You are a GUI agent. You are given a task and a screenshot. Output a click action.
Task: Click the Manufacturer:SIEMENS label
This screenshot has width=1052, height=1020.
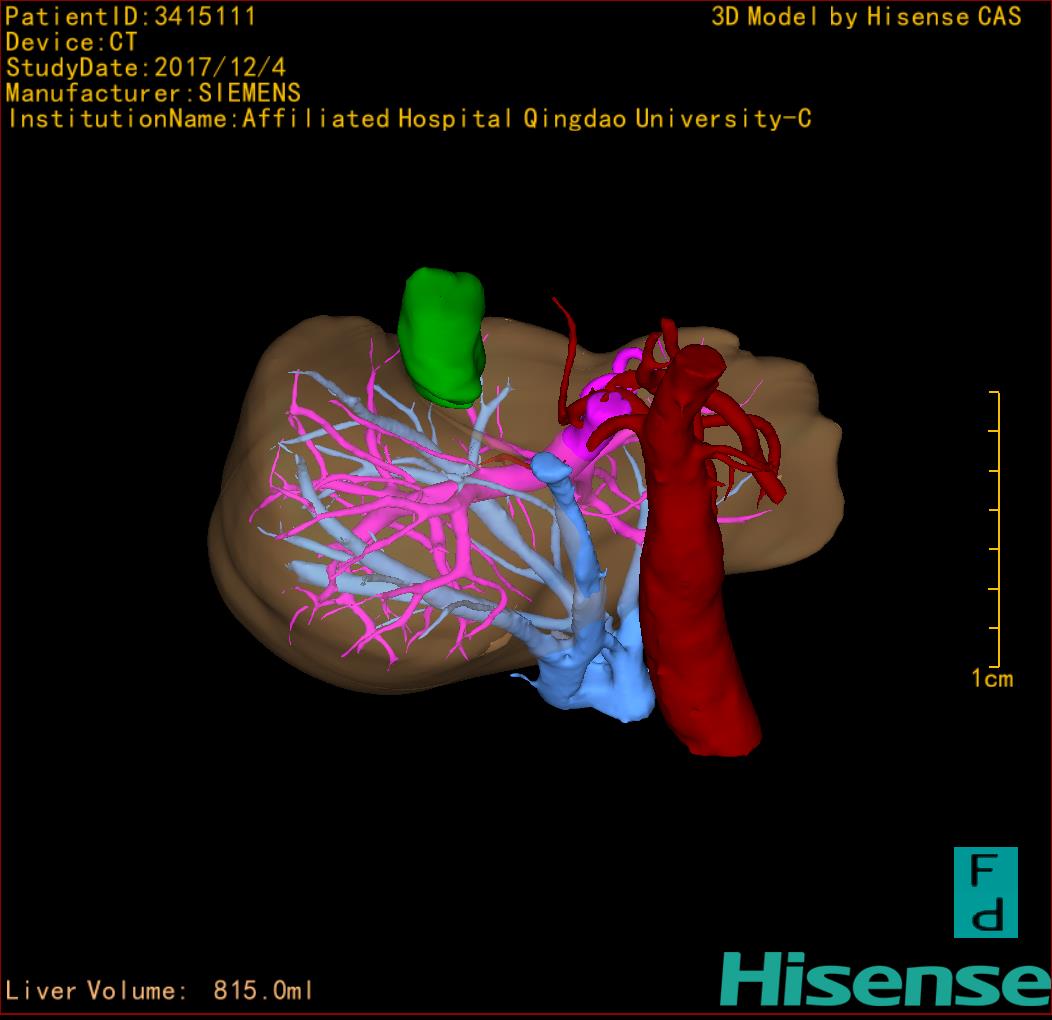tap(153, 93)
